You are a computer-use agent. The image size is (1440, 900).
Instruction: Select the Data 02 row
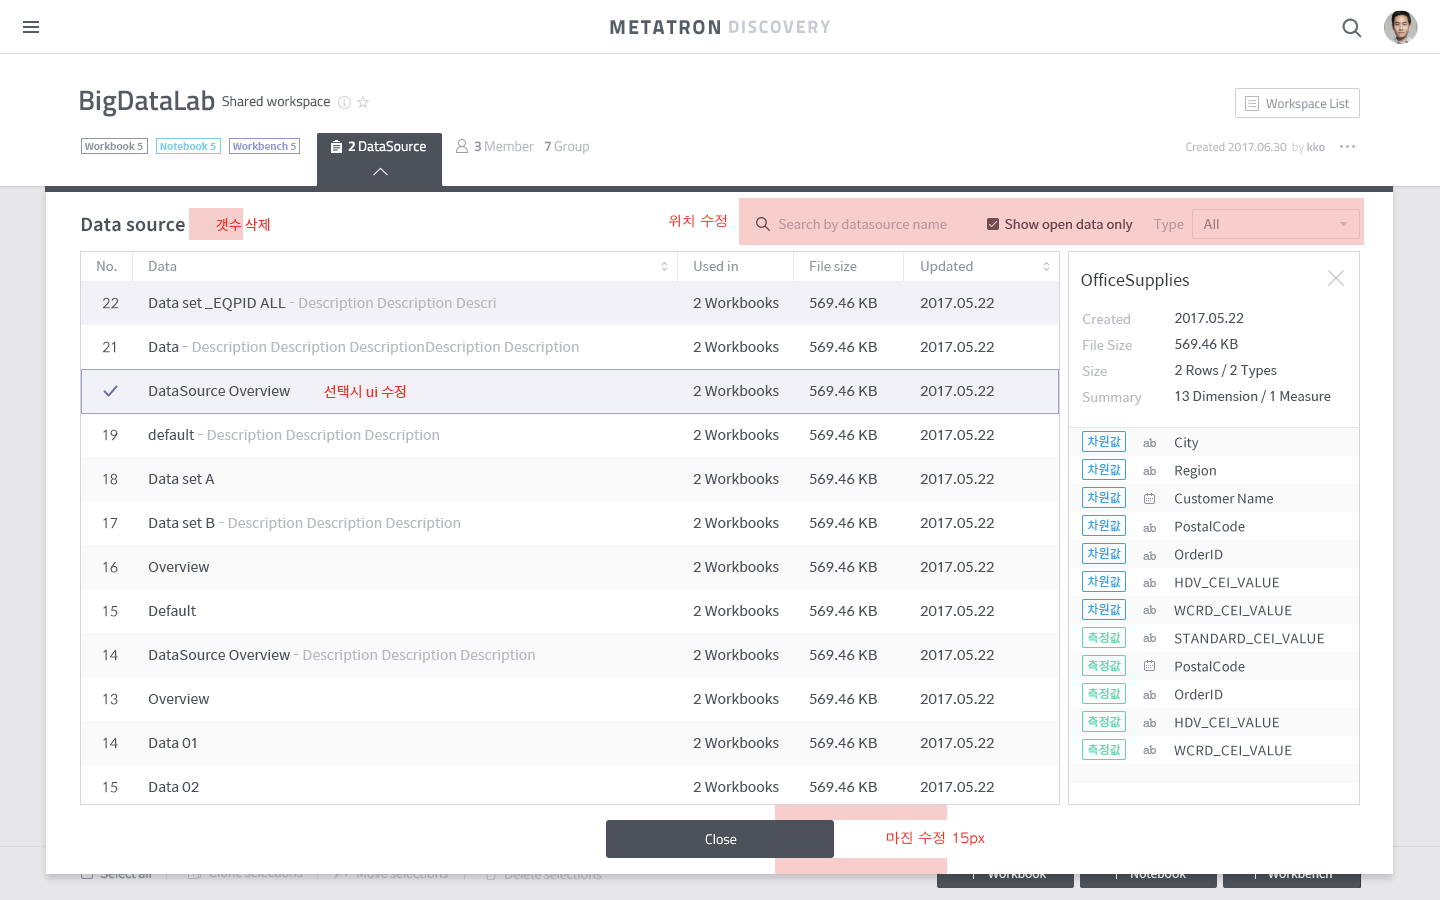(570, 786)
